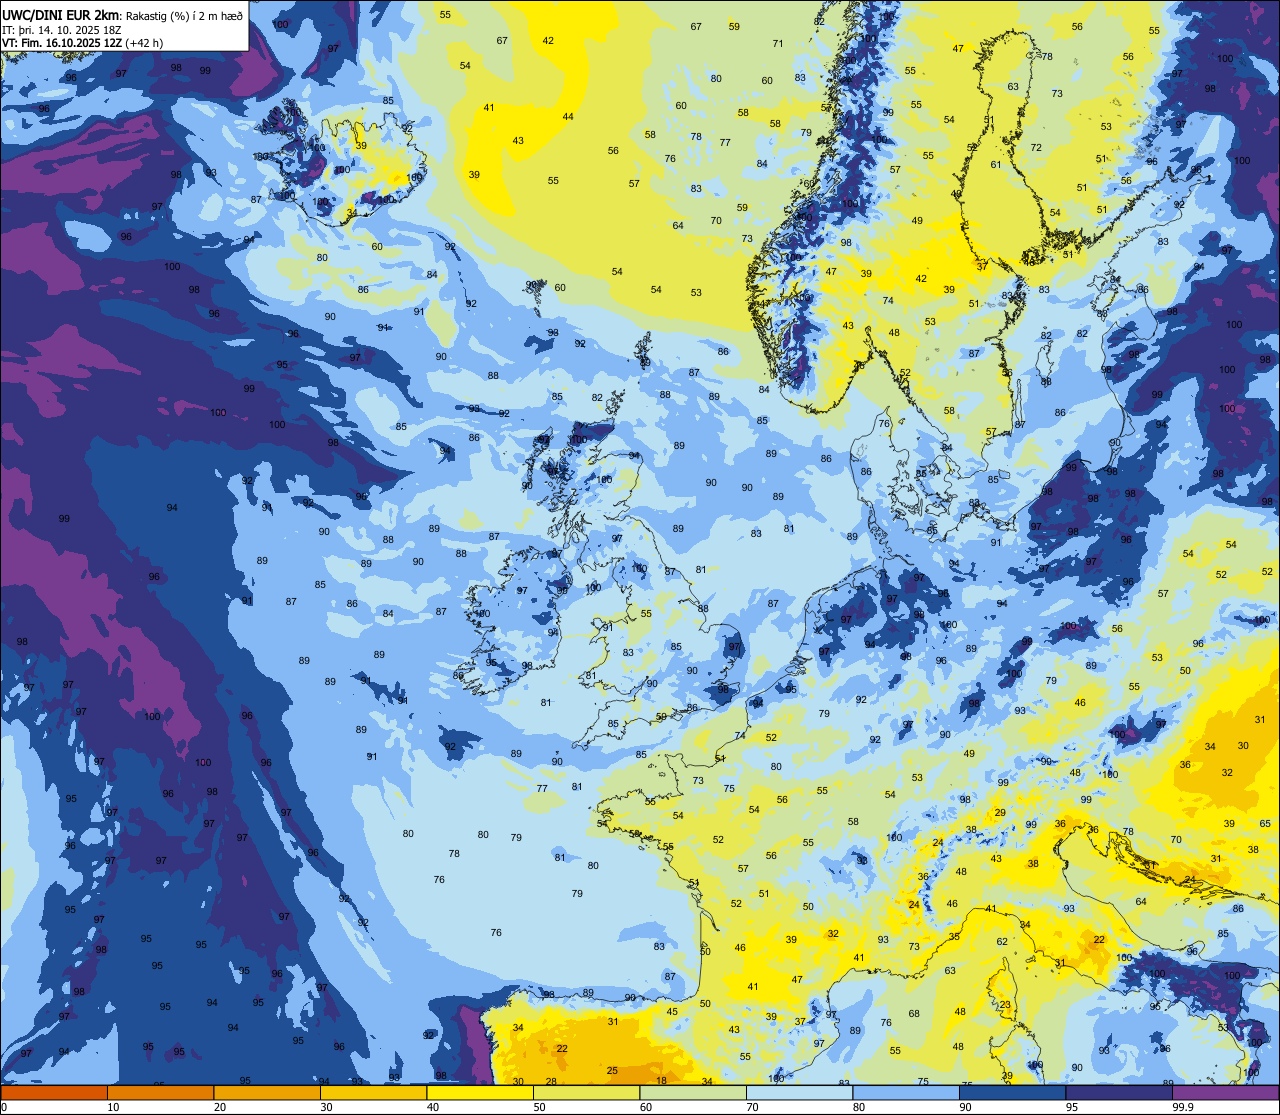Click the initialization time line starting with IT:

click(62, 30)
